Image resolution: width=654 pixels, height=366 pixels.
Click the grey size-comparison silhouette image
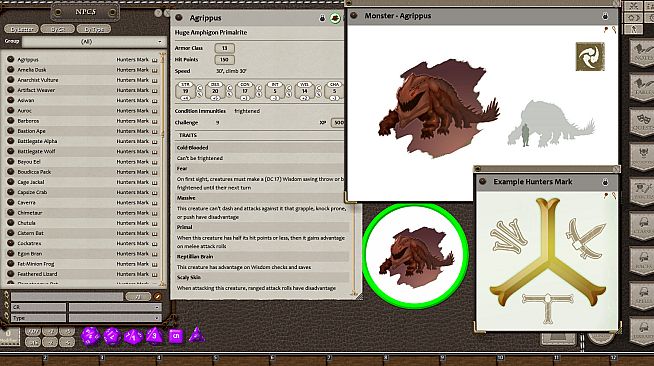click(x=551, y=124)
